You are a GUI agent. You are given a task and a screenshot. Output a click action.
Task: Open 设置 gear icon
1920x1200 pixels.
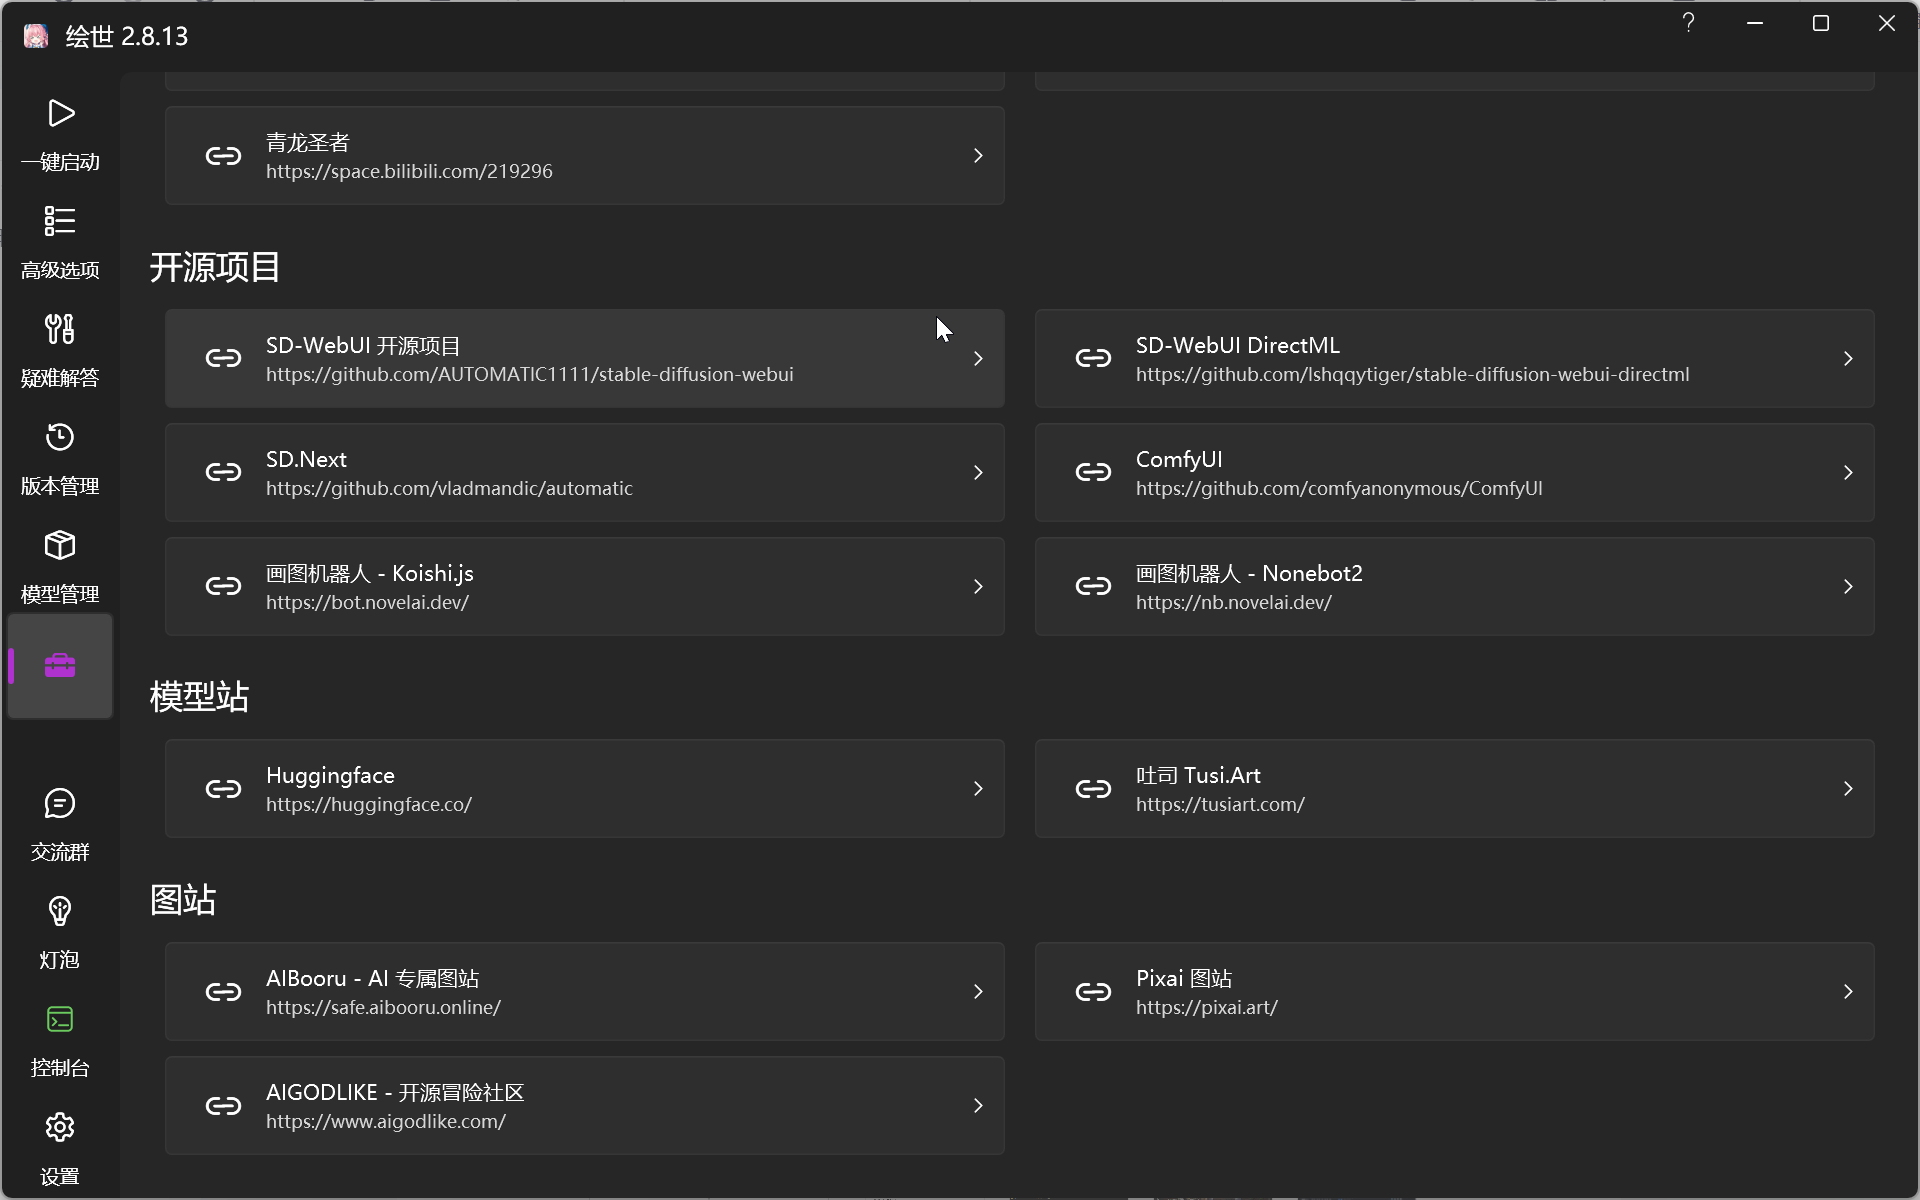[x=60, y=1128]
